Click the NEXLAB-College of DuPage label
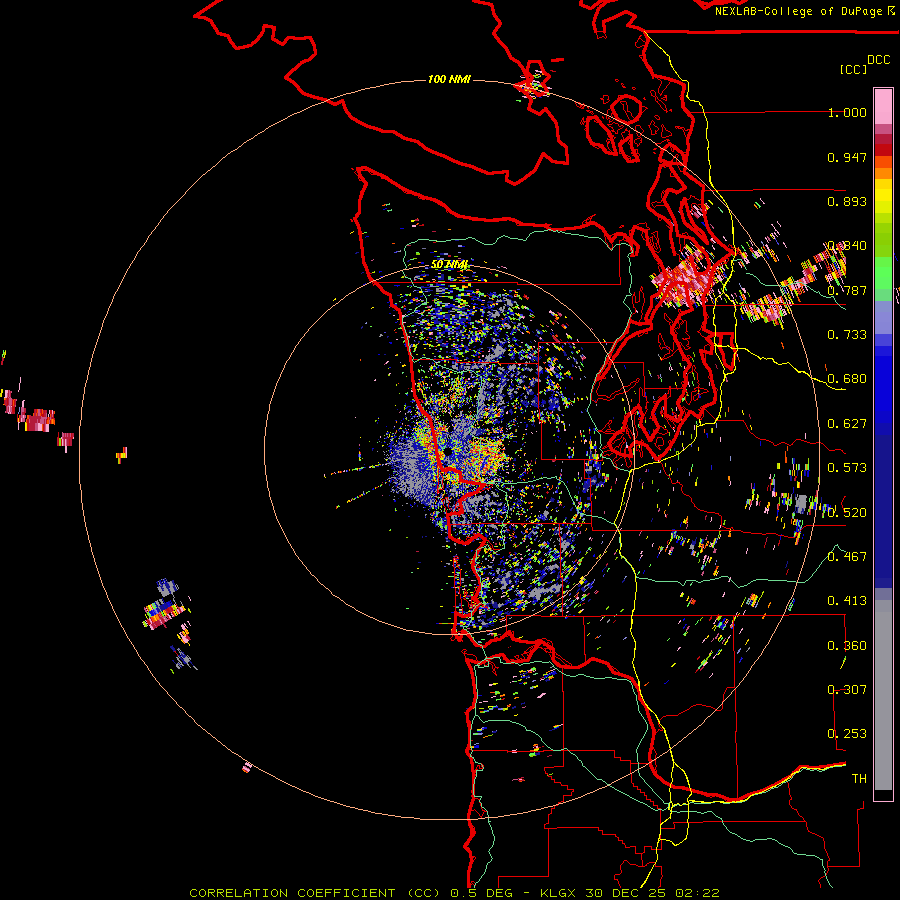 pyautogui.click(x=798, y=11)
